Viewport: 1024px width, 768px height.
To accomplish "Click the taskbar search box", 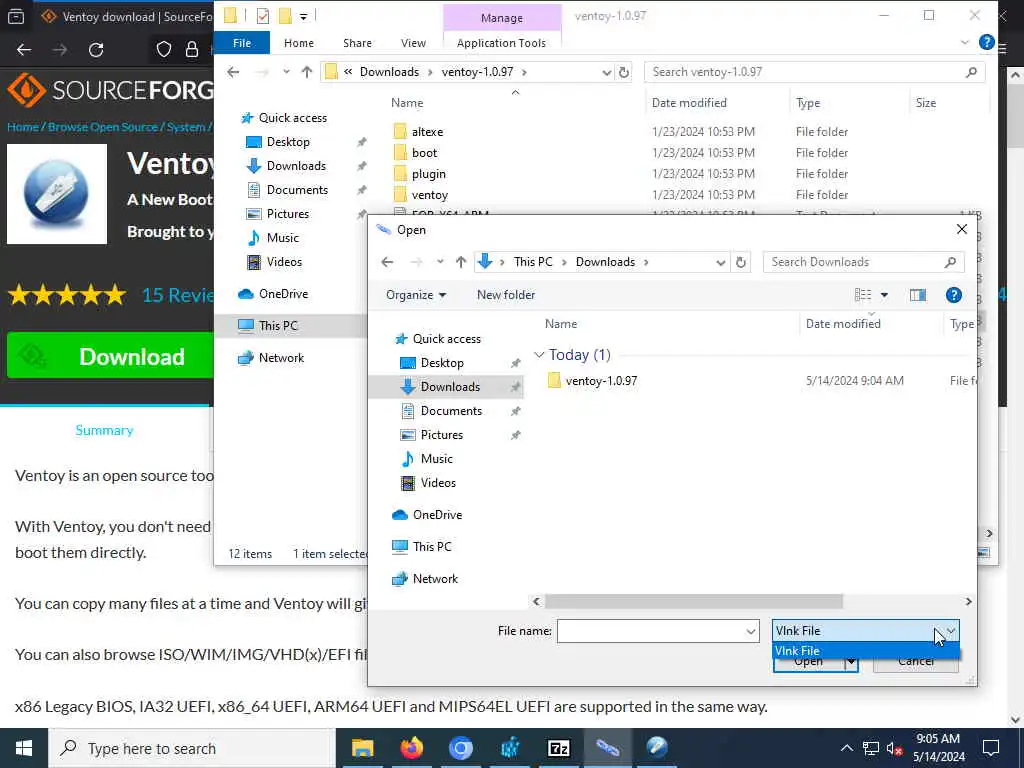I will point(192,748).
